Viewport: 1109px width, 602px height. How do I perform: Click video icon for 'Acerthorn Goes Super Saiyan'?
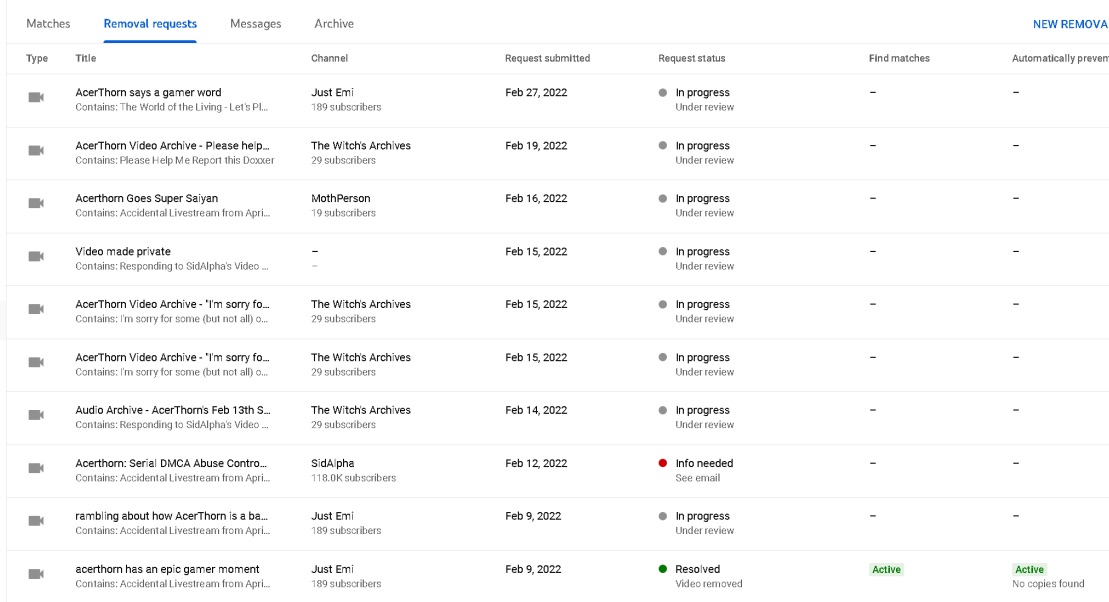(36, 203)
